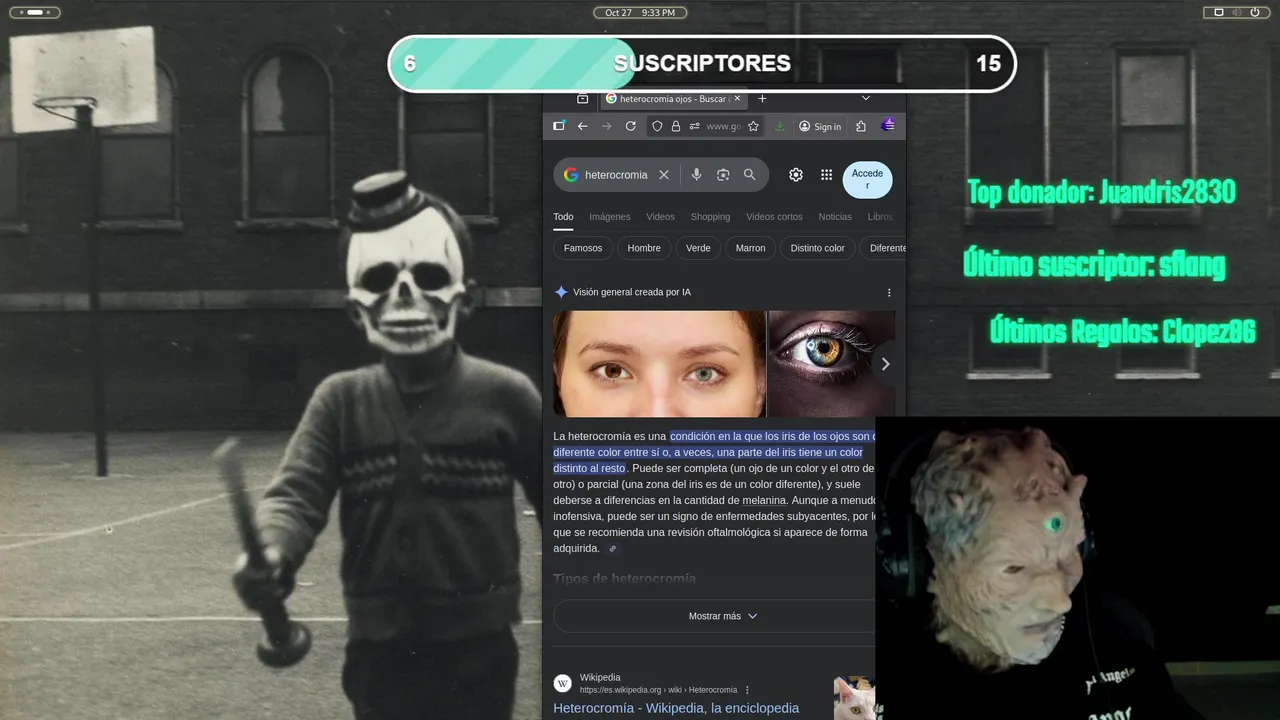Image resolution: width=1280 pixels, height=720 pixels.
Task: Open the close-up eye image
Action: [831, 364]
